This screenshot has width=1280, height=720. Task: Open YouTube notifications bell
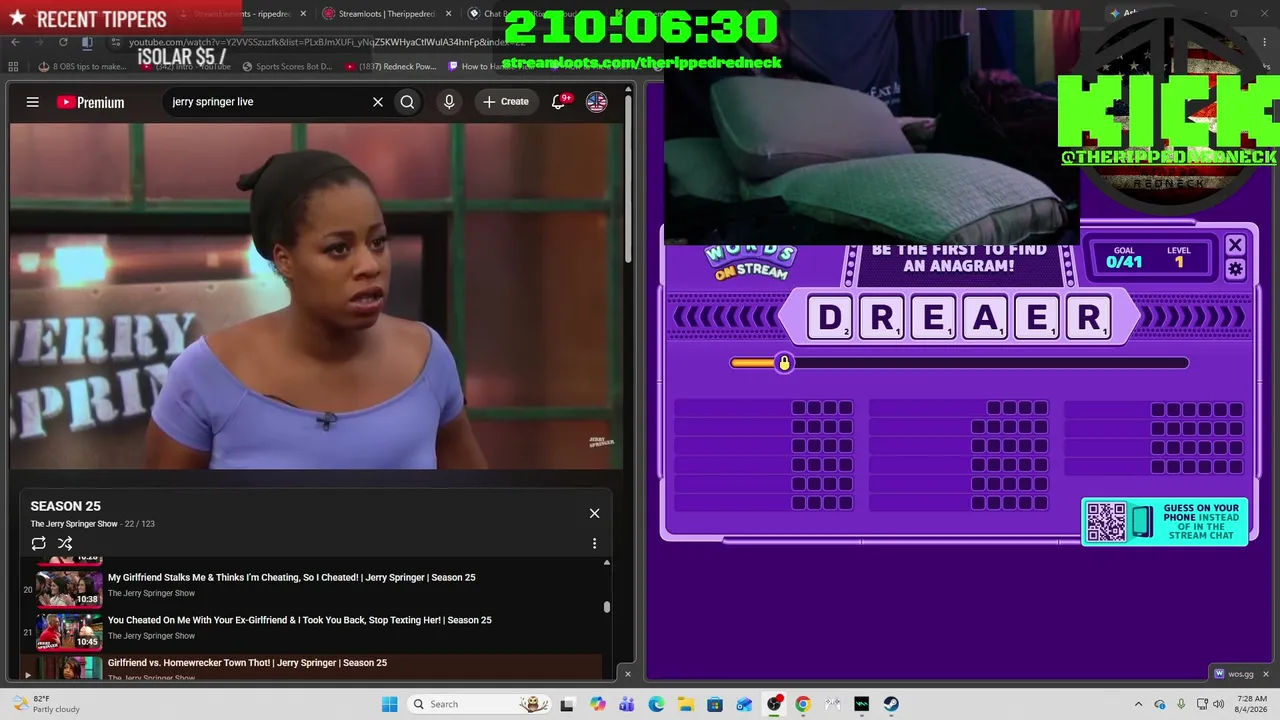pyautogui.click(x=560, y=102)
